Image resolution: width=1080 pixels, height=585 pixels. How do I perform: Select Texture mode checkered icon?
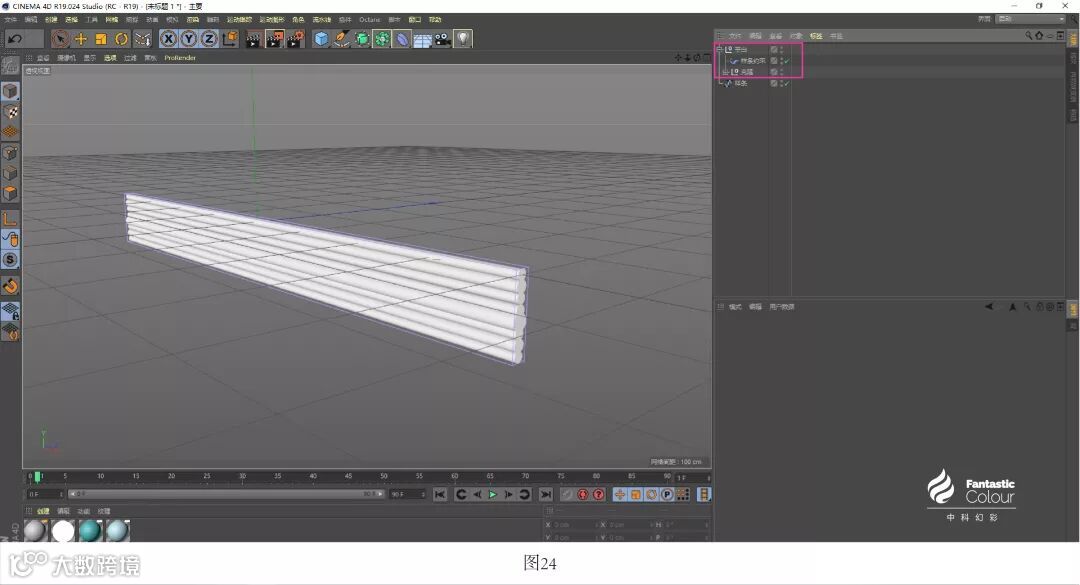[10, 112]
